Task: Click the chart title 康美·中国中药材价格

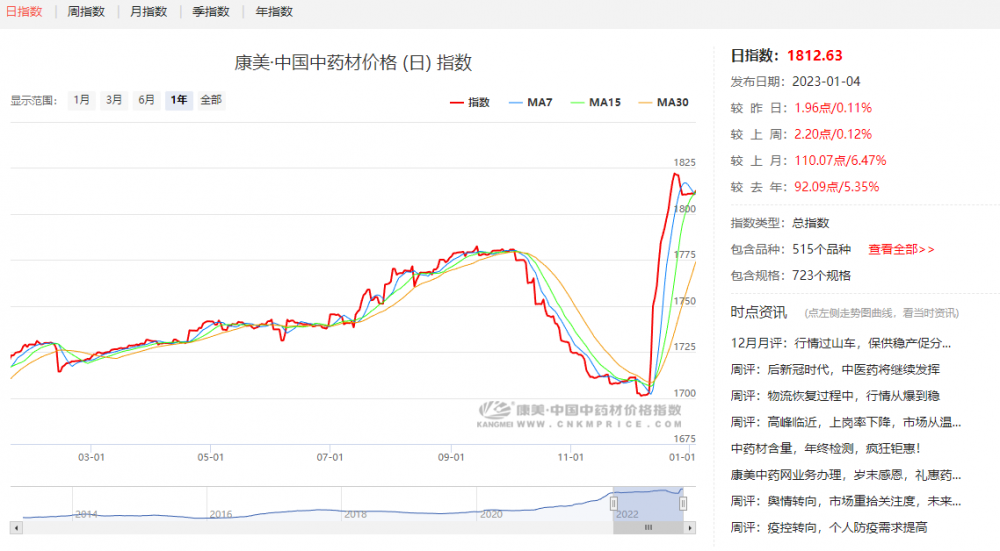Action: (x=353, y=62)
